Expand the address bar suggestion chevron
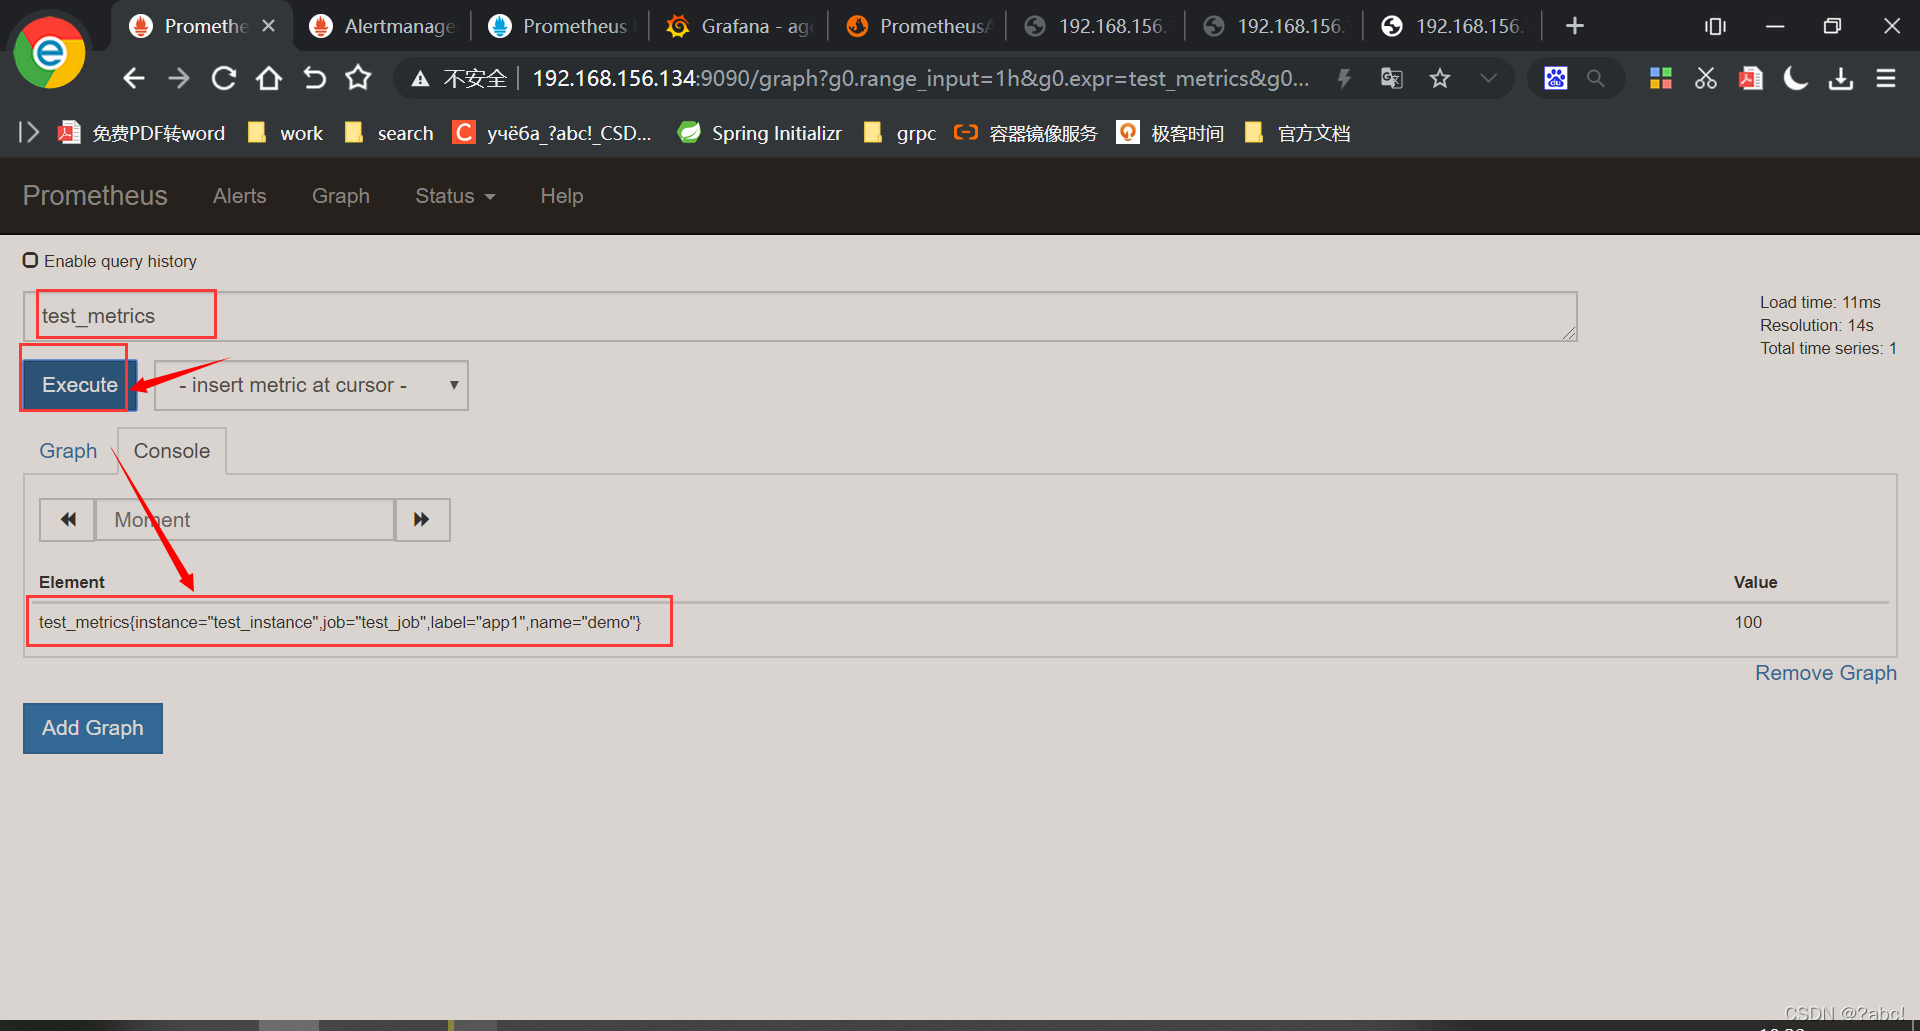This screenshot has height=1031, width=1920. click(1488, 78)
